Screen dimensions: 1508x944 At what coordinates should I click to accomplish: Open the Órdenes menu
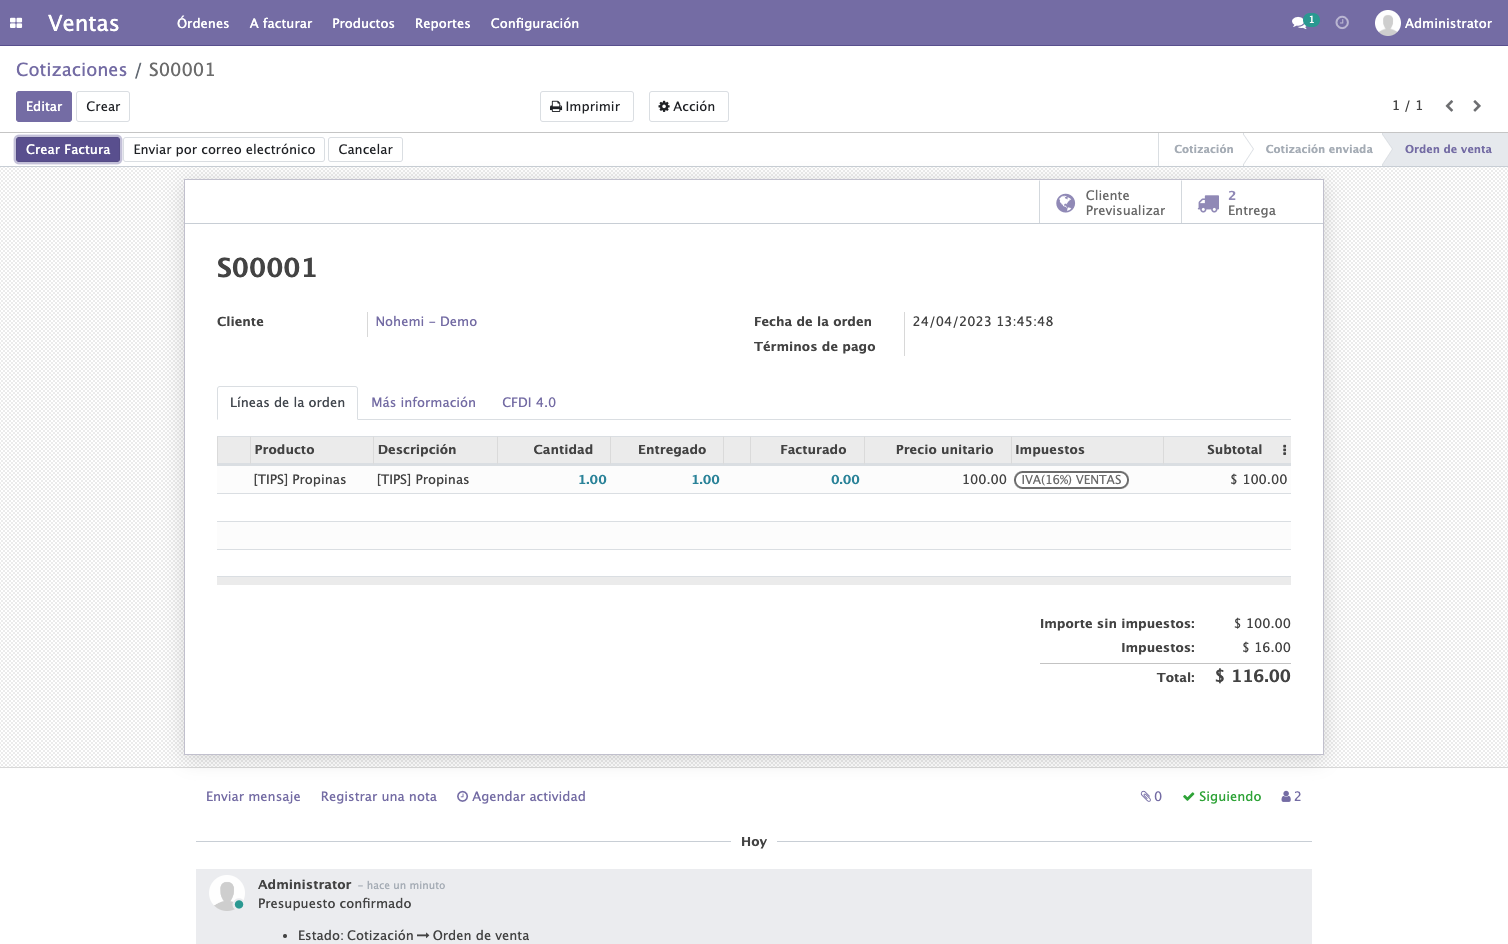[x=203, y=23]
